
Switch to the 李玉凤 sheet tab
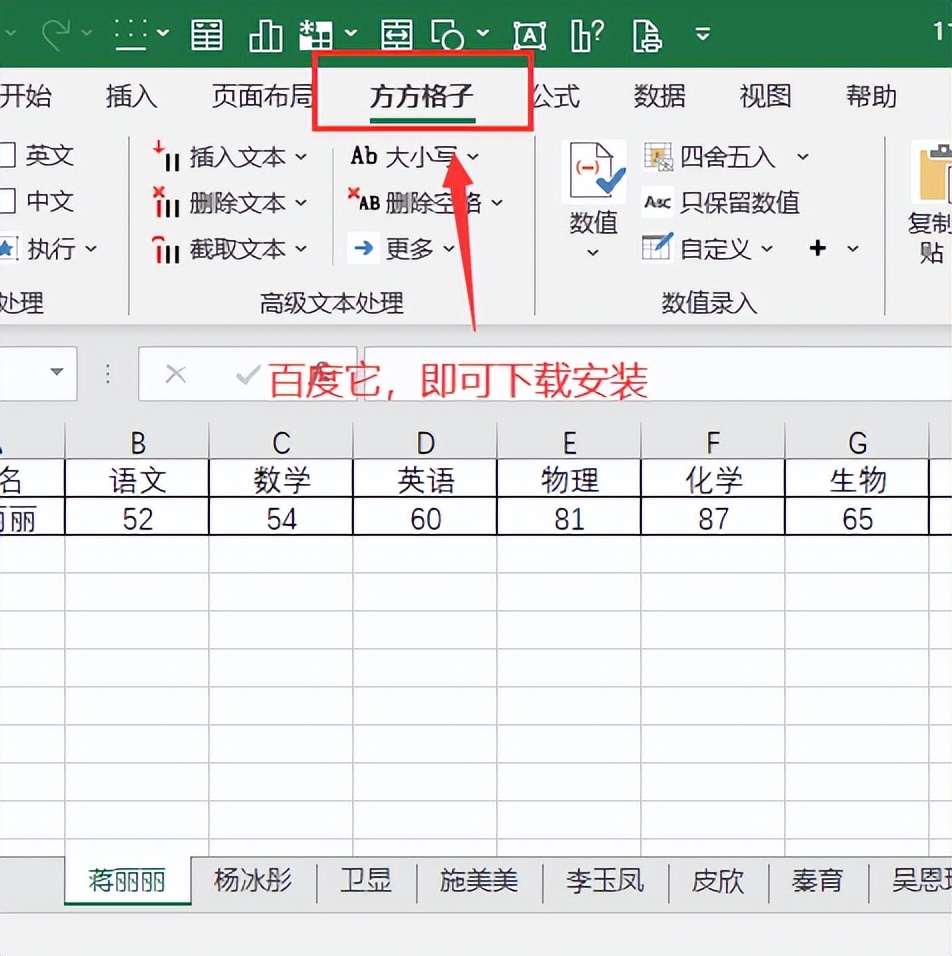click(604, 880)
